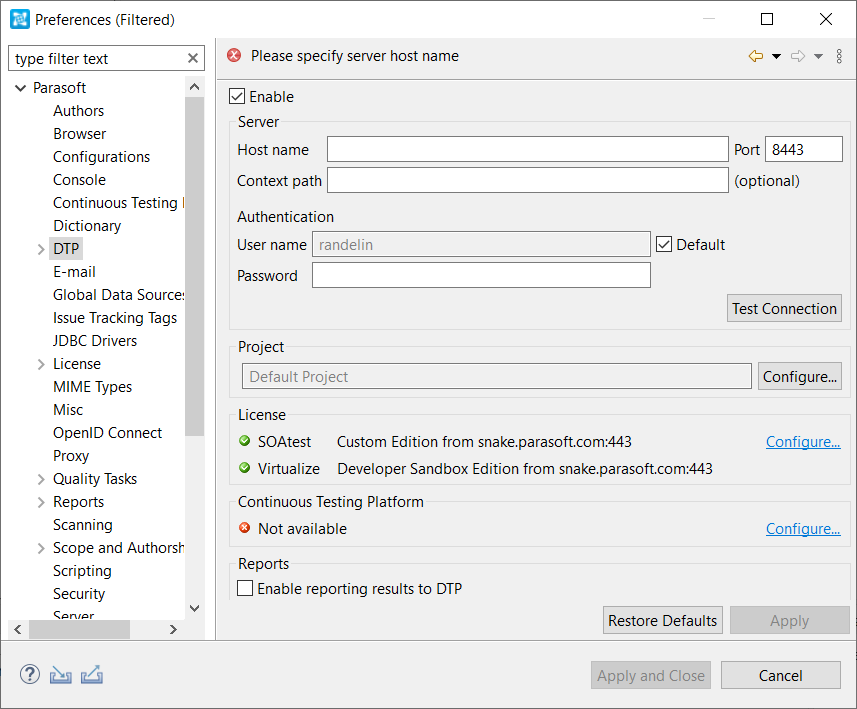
Task: Click the tree scroll up arrow
Action: click(x=194, y=87)
